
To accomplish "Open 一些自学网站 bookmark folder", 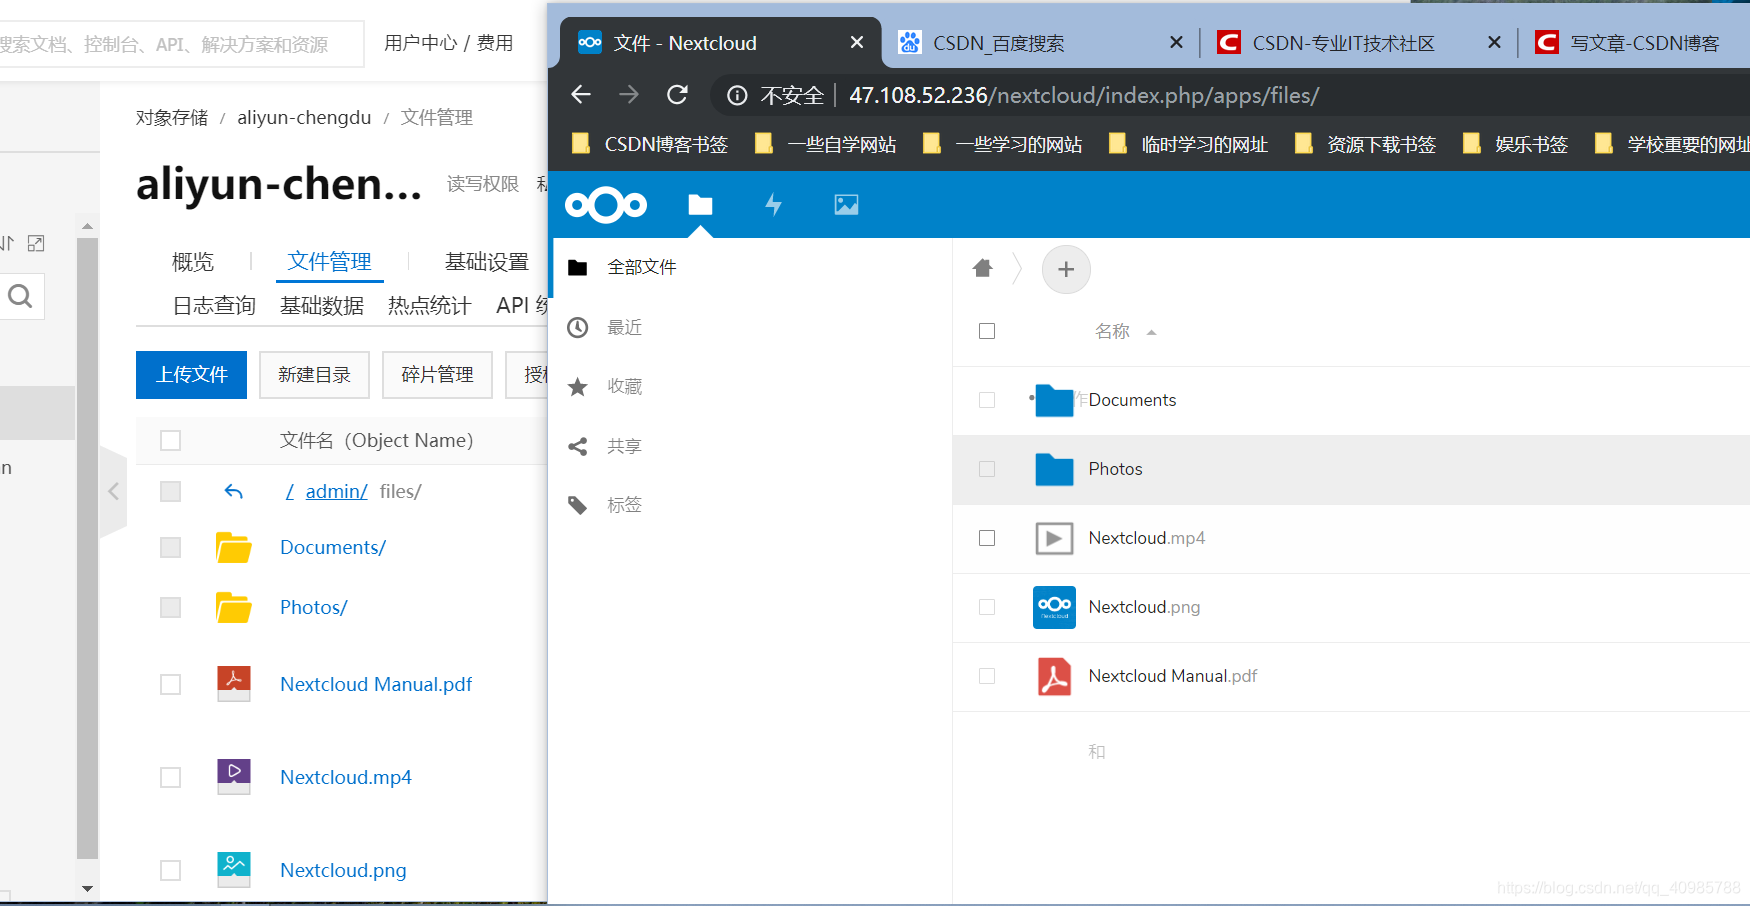I will 825,144.
